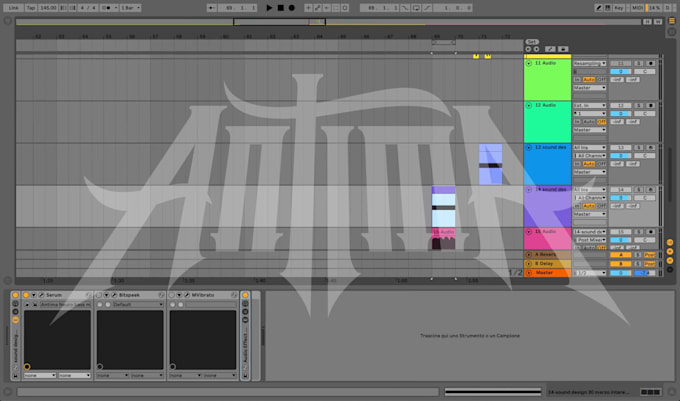This screenshot has height=401, width=680.
Task: Arm track 12 Audio for recording
Action: [650, 105]
